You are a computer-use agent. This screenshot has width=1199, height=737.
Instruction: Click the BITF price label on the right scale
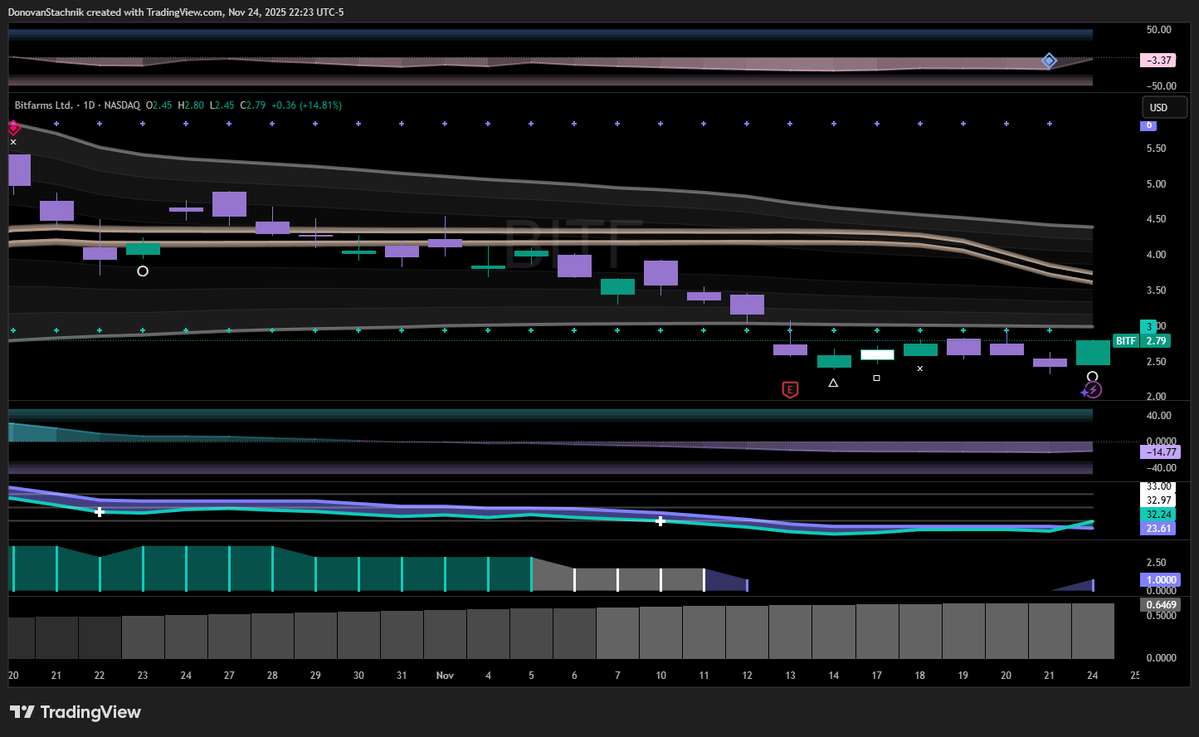point(1125,340)
